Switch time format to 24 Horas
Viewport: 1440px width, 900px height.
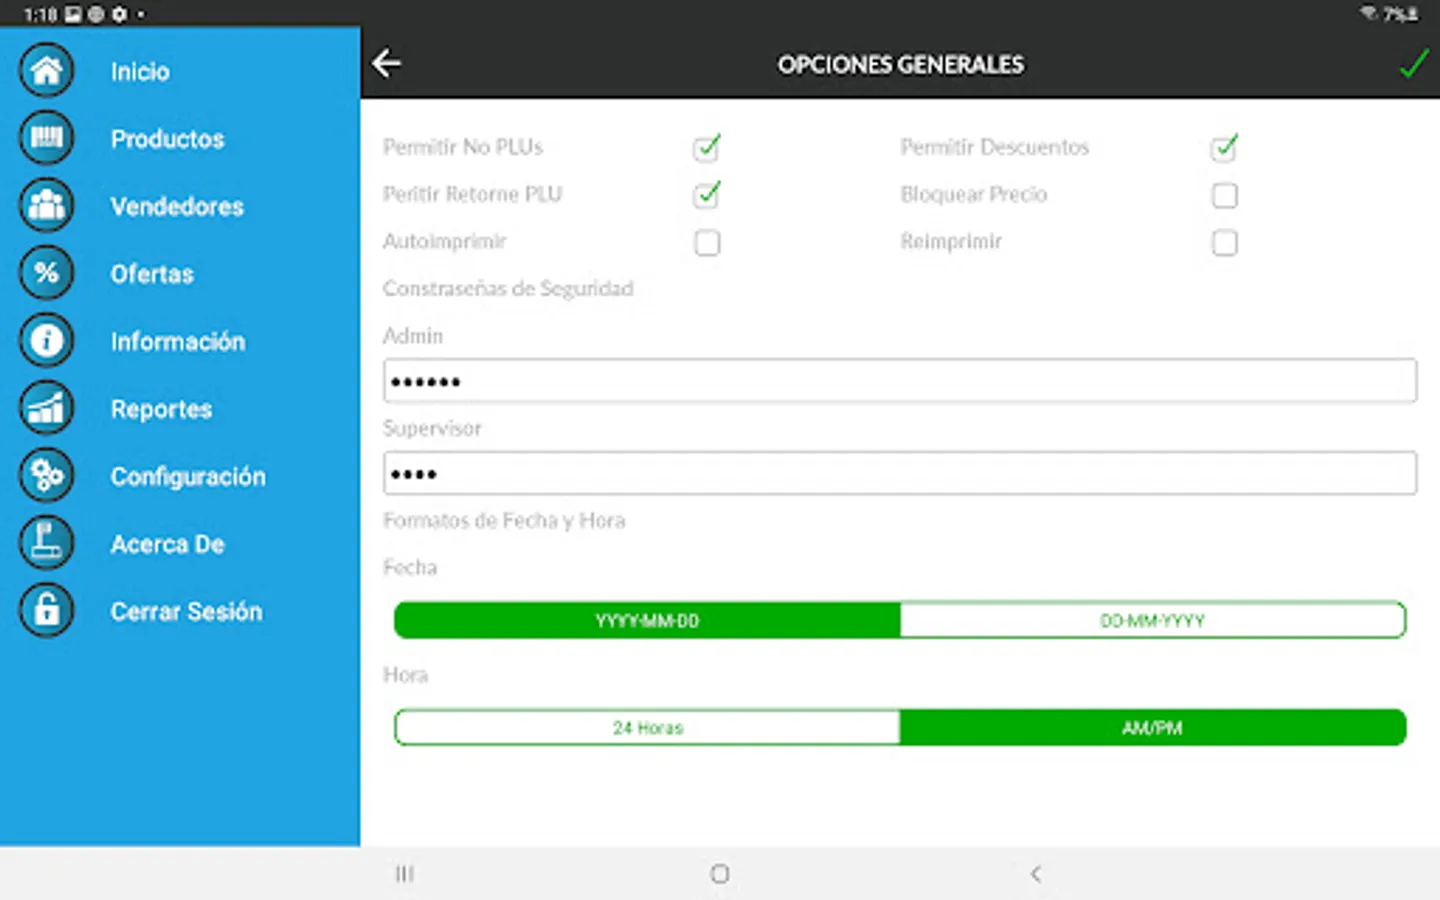(x=647, y=727)
